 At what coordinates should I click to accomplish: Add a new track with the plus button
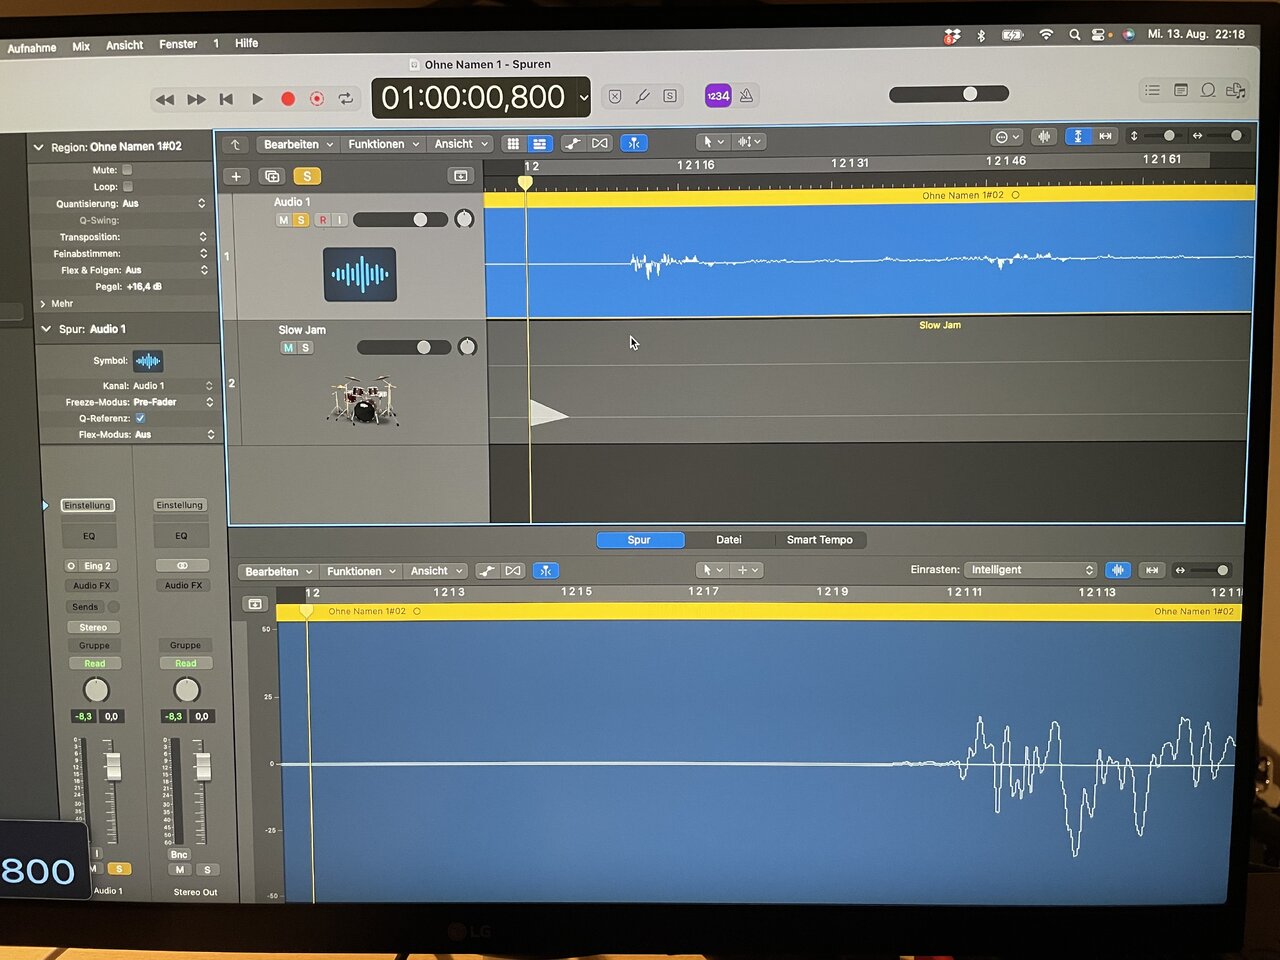click(x=236, y=176)
